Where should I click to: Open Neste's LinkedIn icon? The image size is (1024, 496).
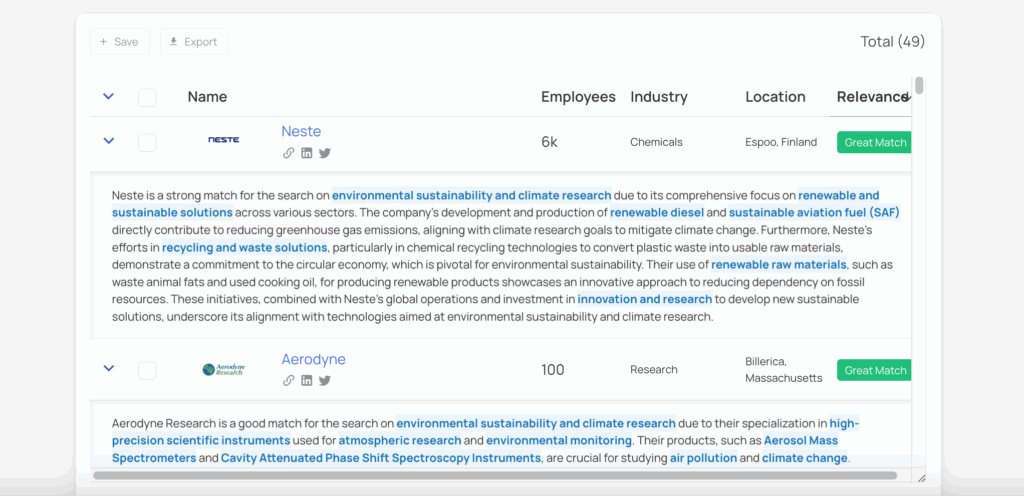(x=307, y=153)
